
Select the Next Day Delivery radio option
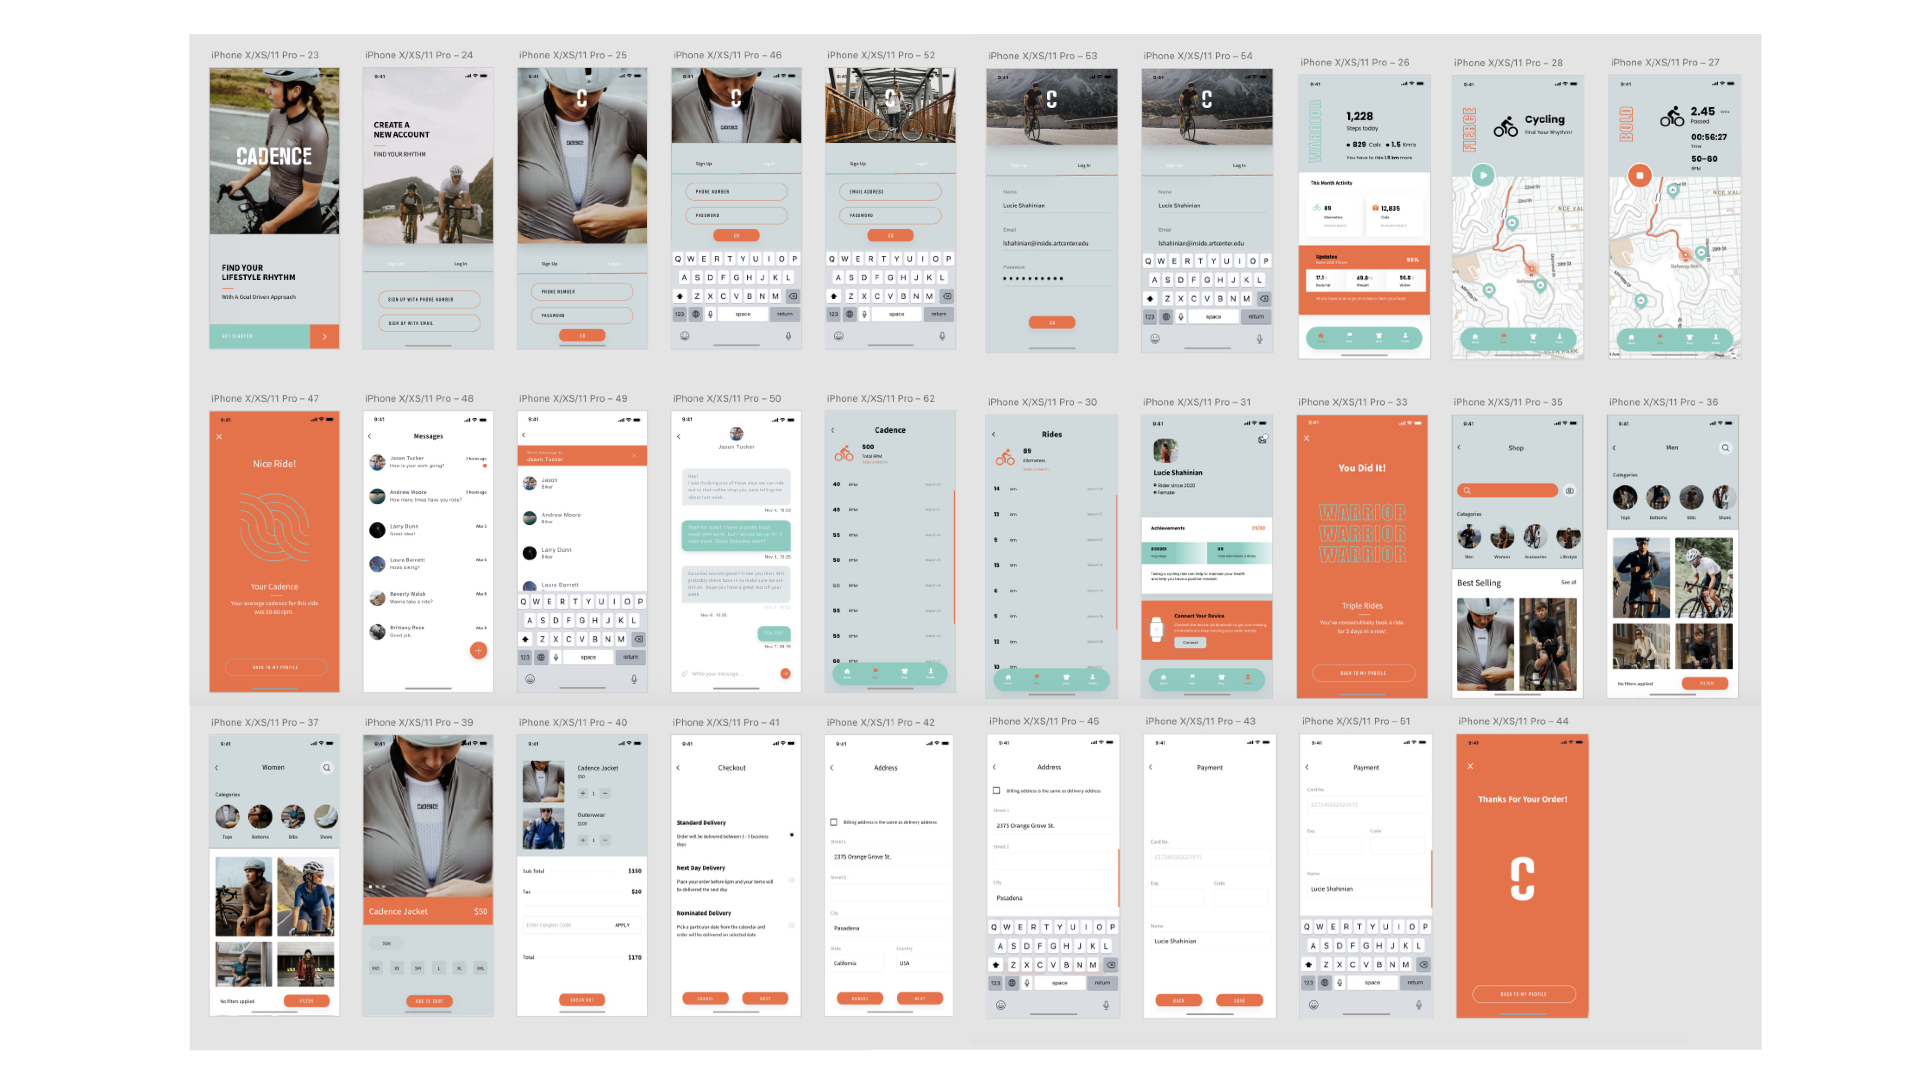click(x=791, y=880)
